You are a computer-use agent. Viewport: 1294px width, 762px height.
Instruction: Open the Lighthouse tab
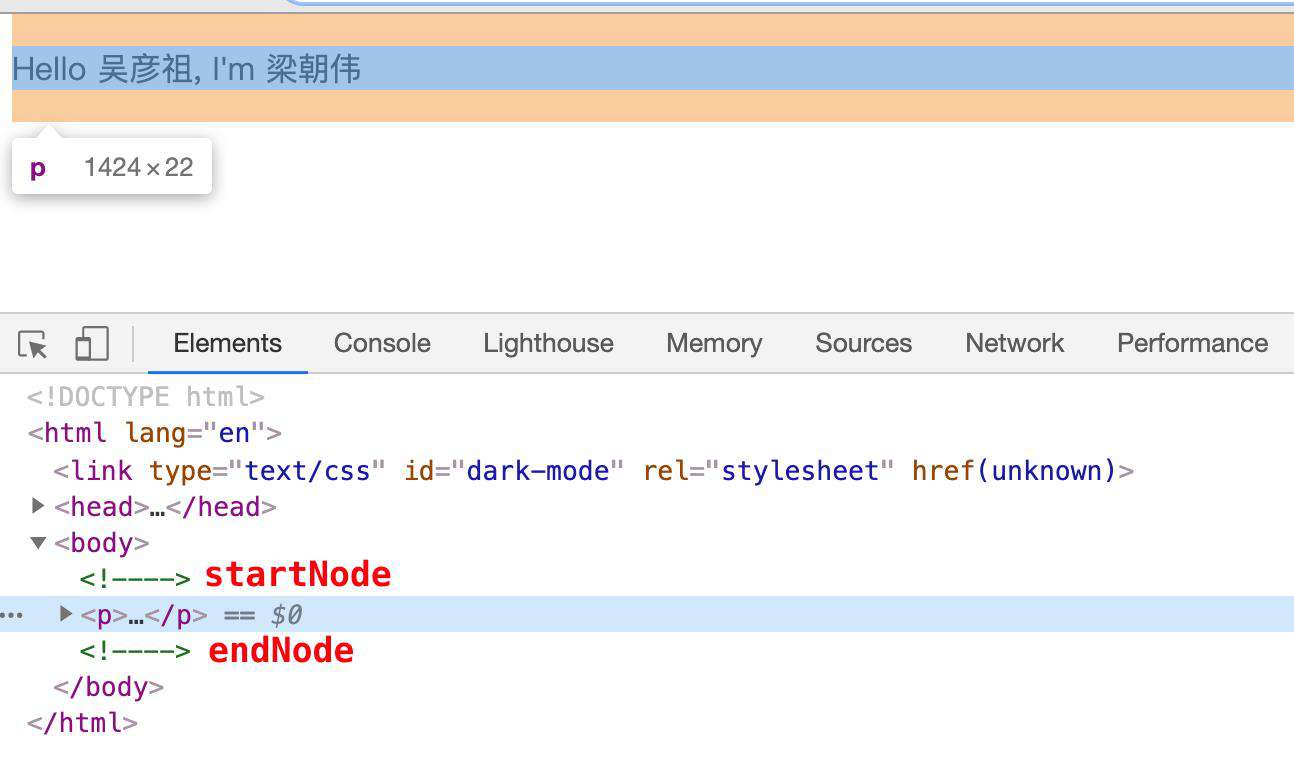[x=548, y=344]
